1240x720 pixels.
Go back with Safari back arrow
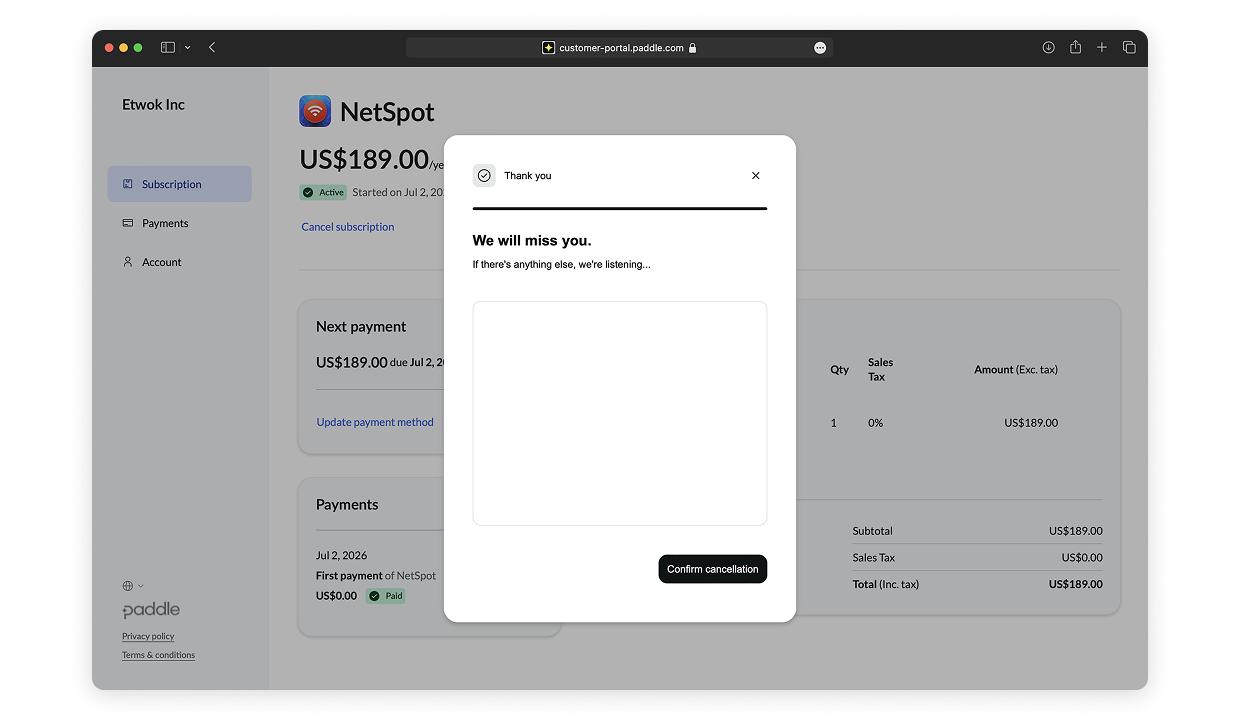pos(212,47)
